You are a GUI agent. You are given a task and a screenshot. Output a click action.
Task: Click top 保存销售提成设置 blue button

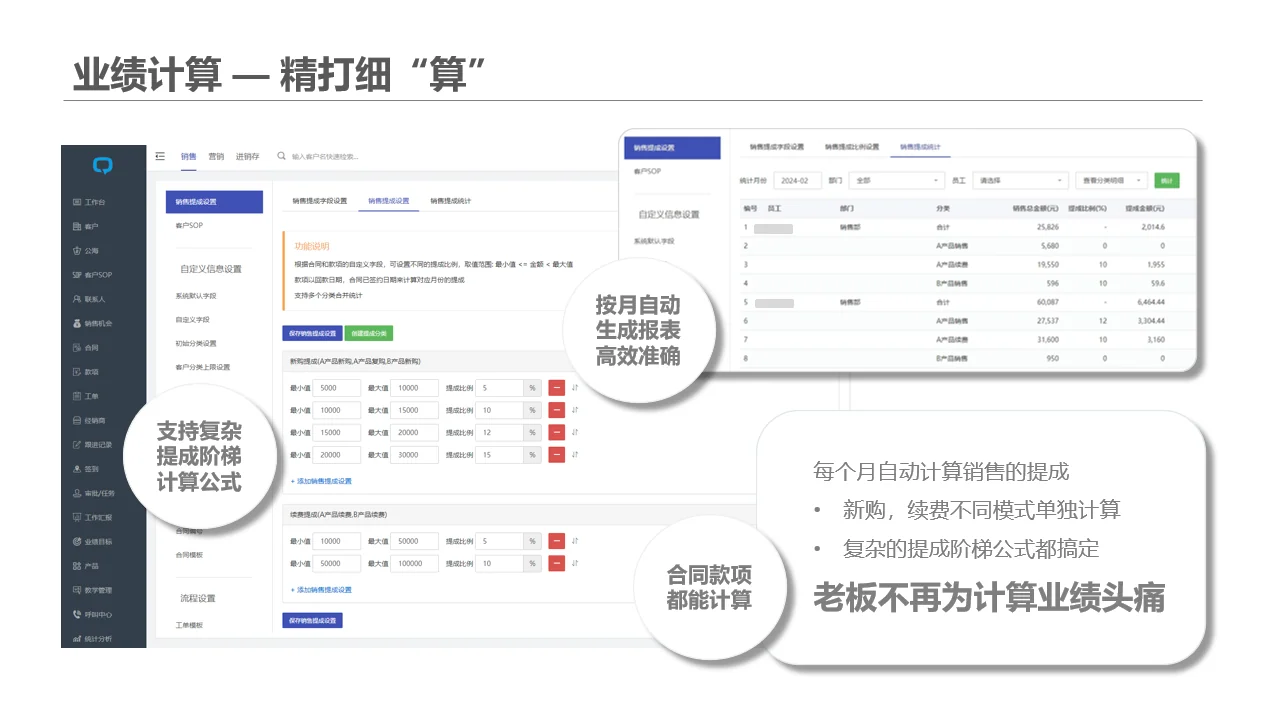[x=313, y=333]
